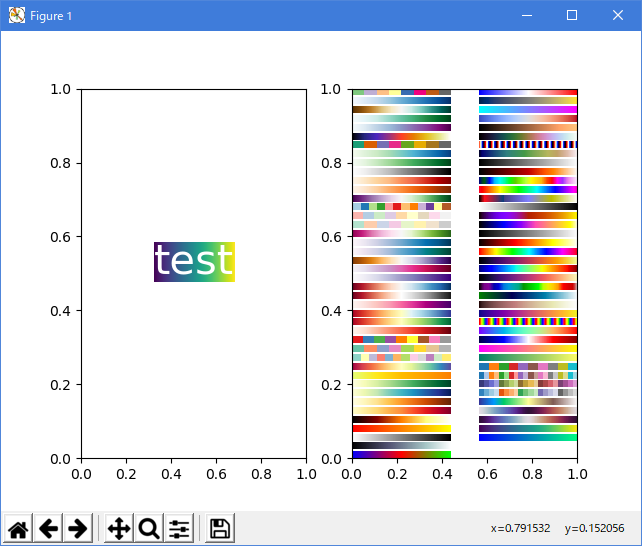The height and width of the screenshot is (546, 642).
Task: Click the y=0.152056 coordinate readout
Action: [596, 528]
